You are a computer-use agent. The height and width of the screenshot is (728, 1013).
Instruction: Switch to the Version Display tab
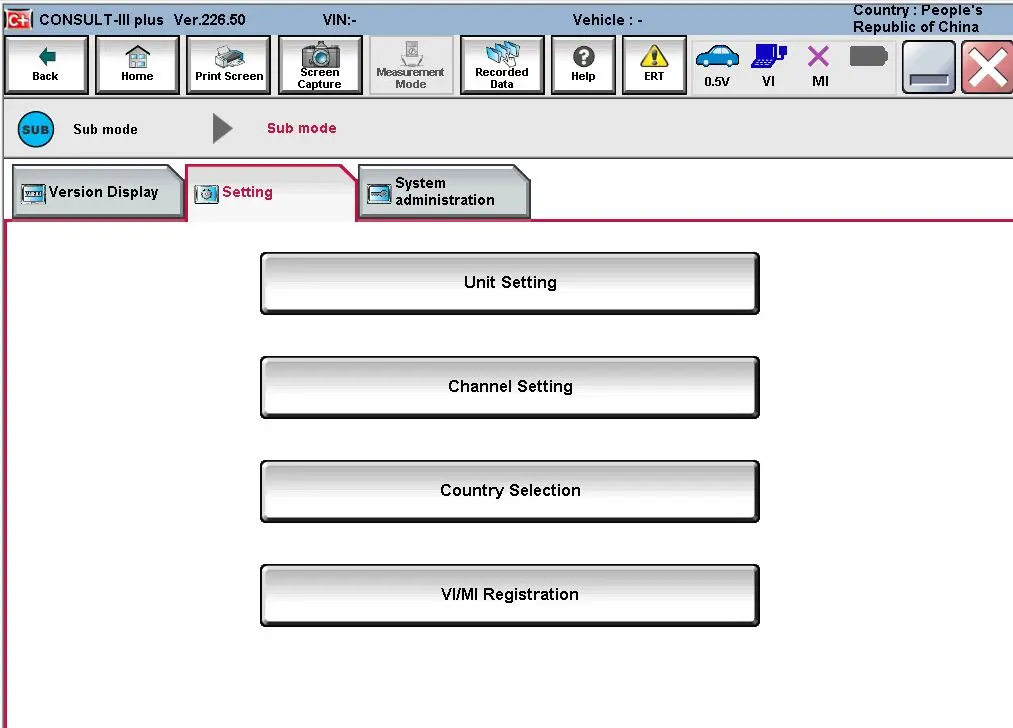pos(97,192)
